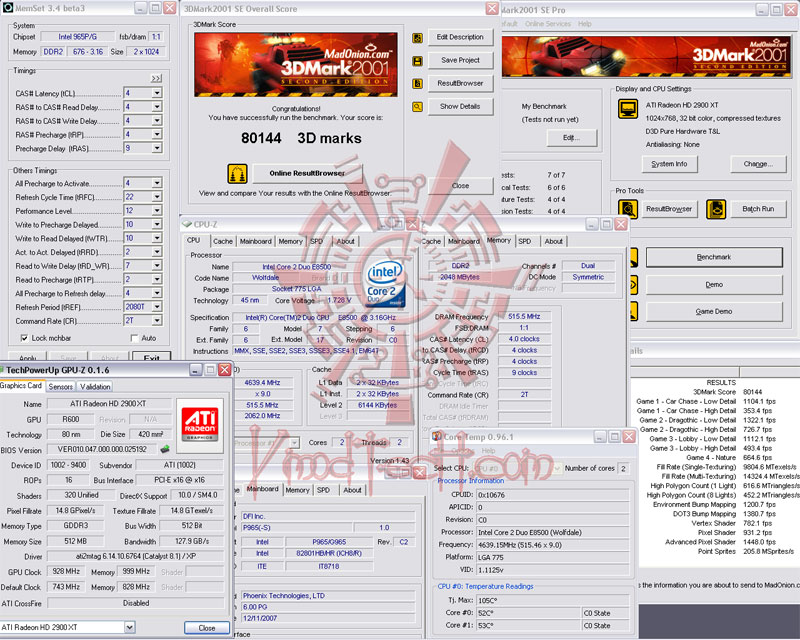Switch to Validation tab in GPU-Z
Screen dimensions: 800x640
pos(95,387)
